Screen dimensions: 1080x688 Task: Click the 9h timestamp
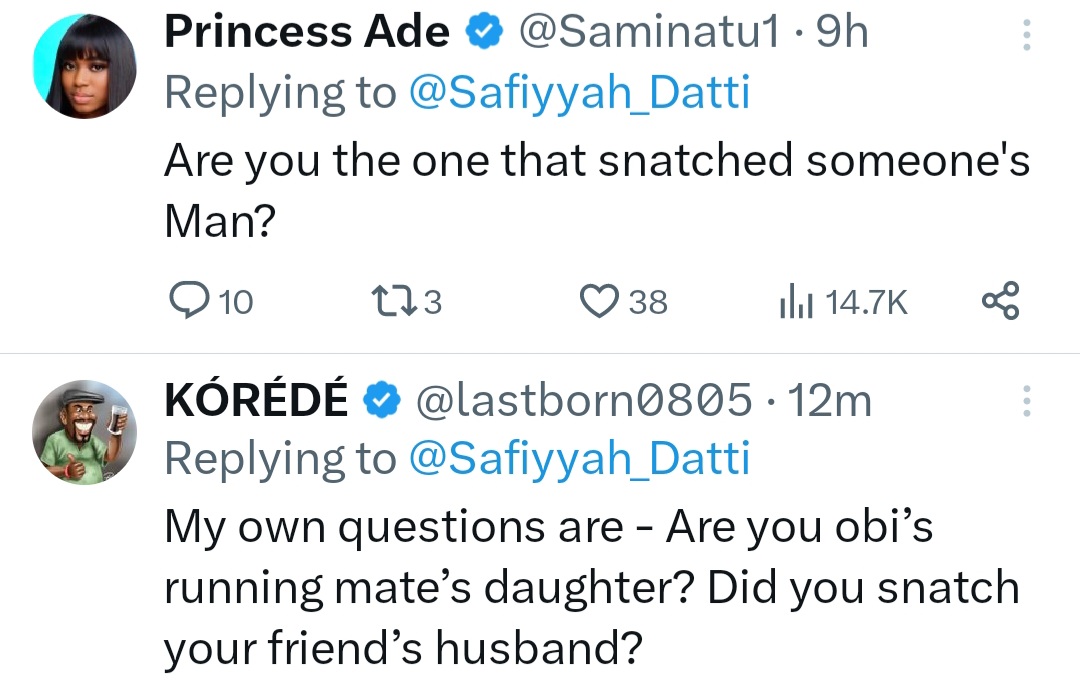[842, 33]
